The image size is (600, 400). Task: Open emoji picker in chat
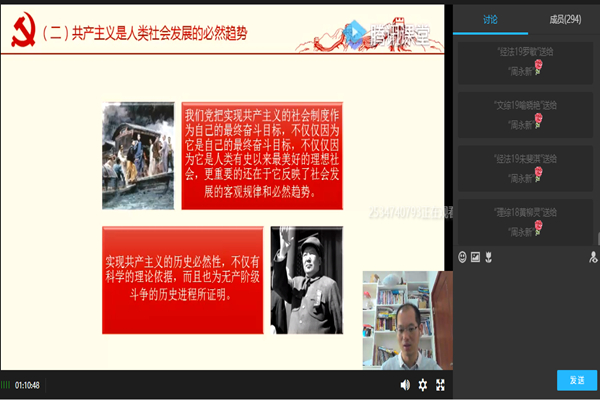[x=463, y=257]
